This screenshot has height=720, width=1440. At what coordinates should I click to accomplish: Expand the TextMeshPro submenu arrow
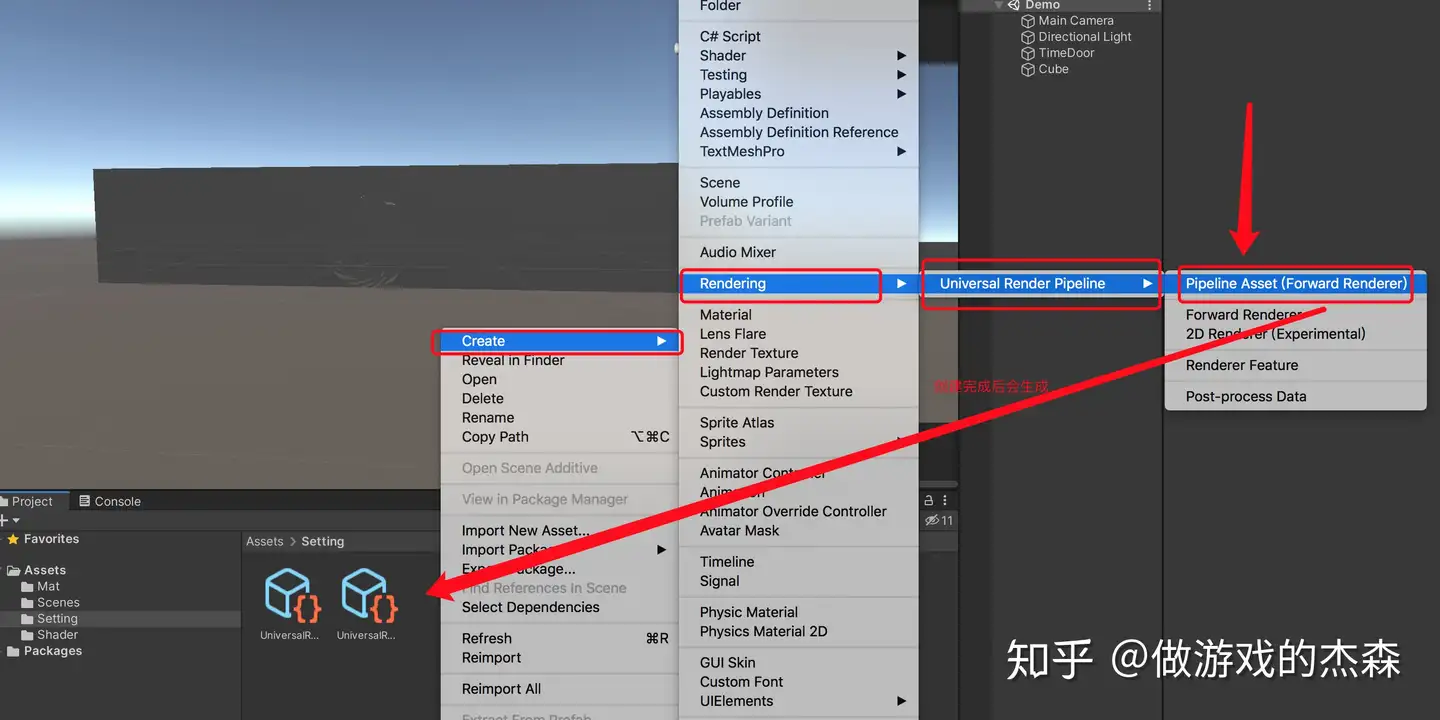click(x=902, y=152)
